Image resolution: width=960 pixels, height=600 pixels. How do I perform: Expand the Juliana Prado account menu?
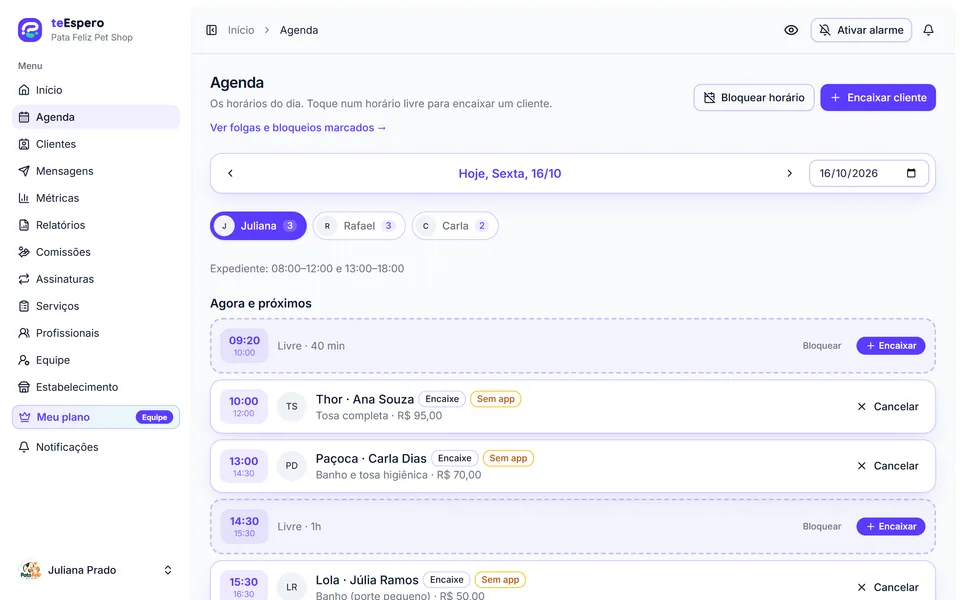tap(96, 570)
